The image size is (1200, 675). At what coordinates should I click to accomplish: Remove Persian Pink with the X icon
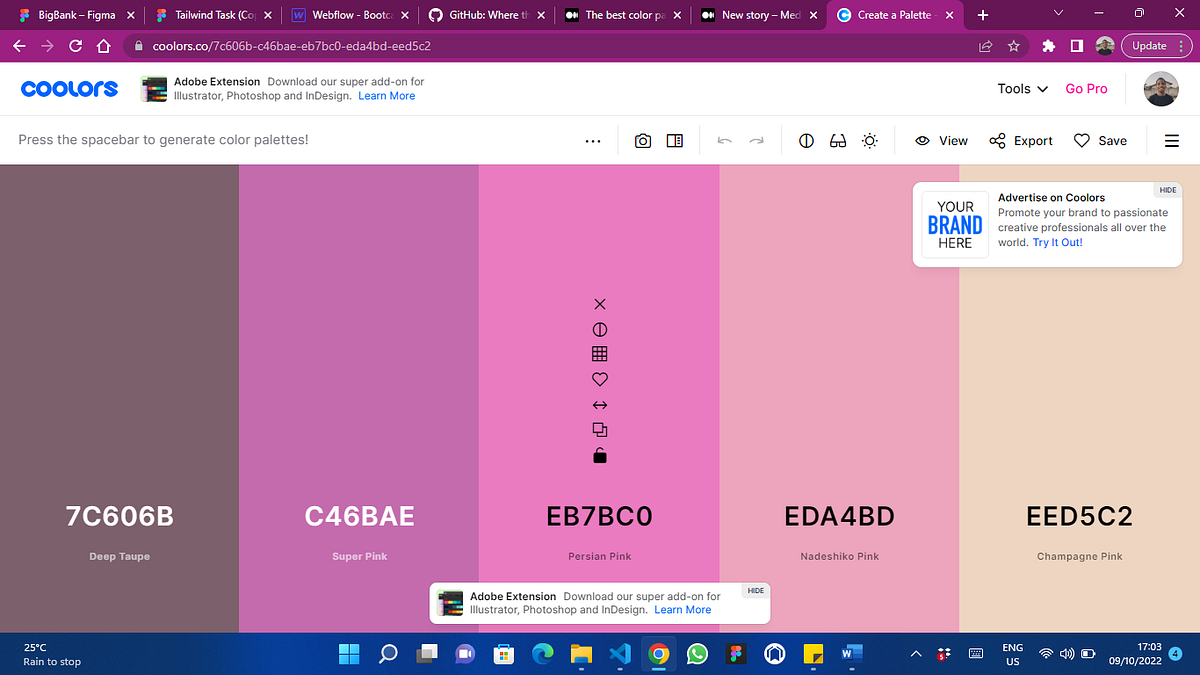(x=599, y=303)
